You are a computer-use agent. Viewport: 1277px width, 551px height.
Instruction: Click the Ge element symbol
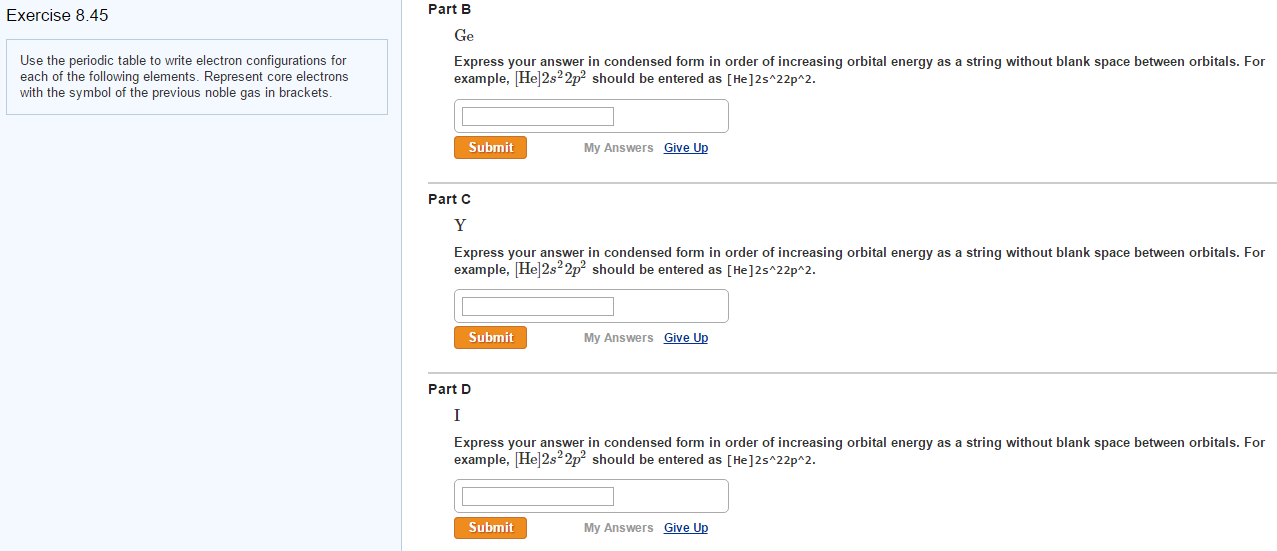pos(464,35)
